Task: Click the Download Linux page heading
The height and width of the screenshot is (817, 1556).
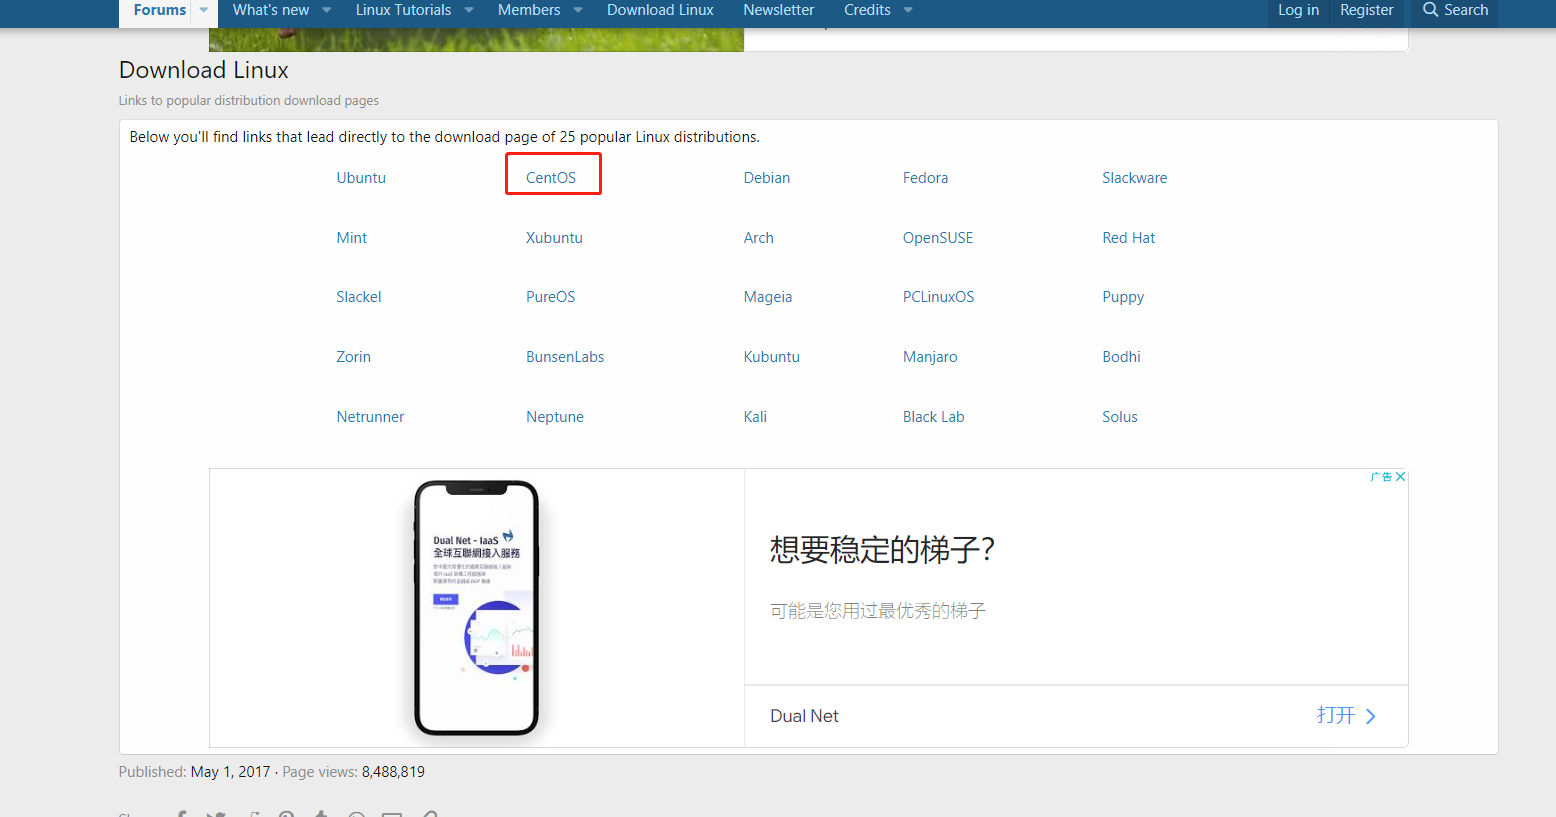Action: tap(204, 70)
